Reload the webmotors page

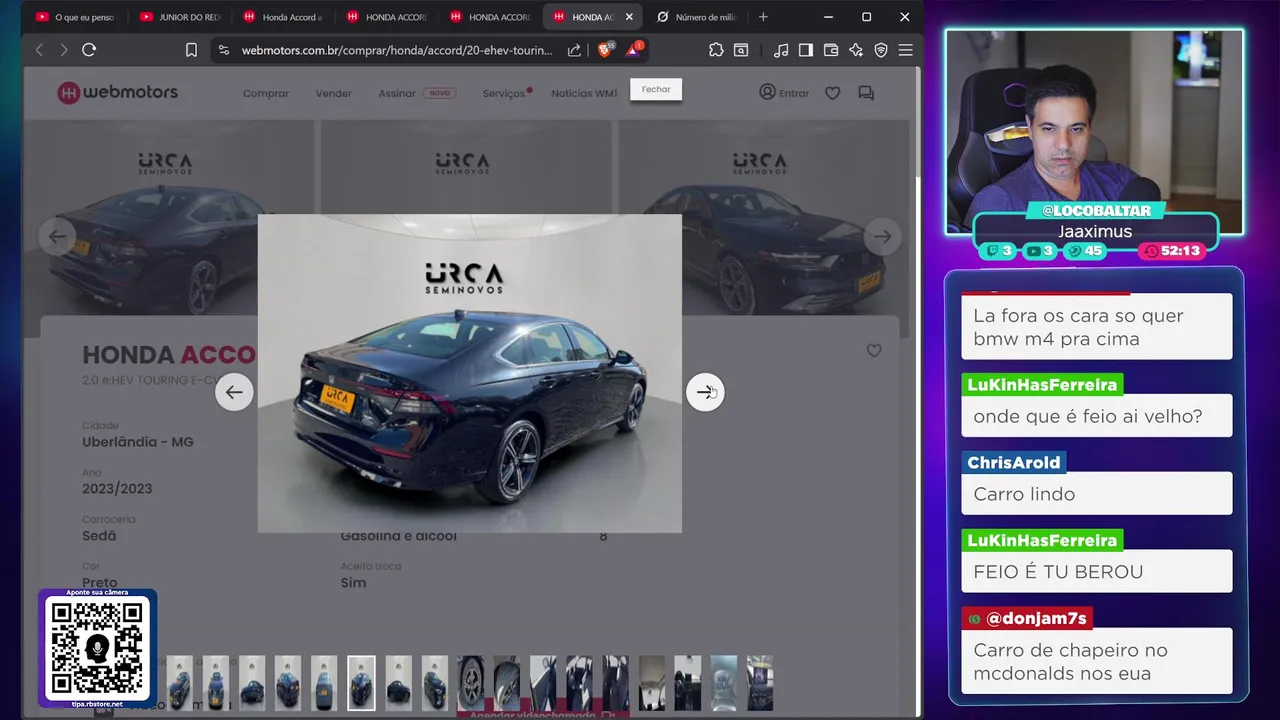click(89, 50)
